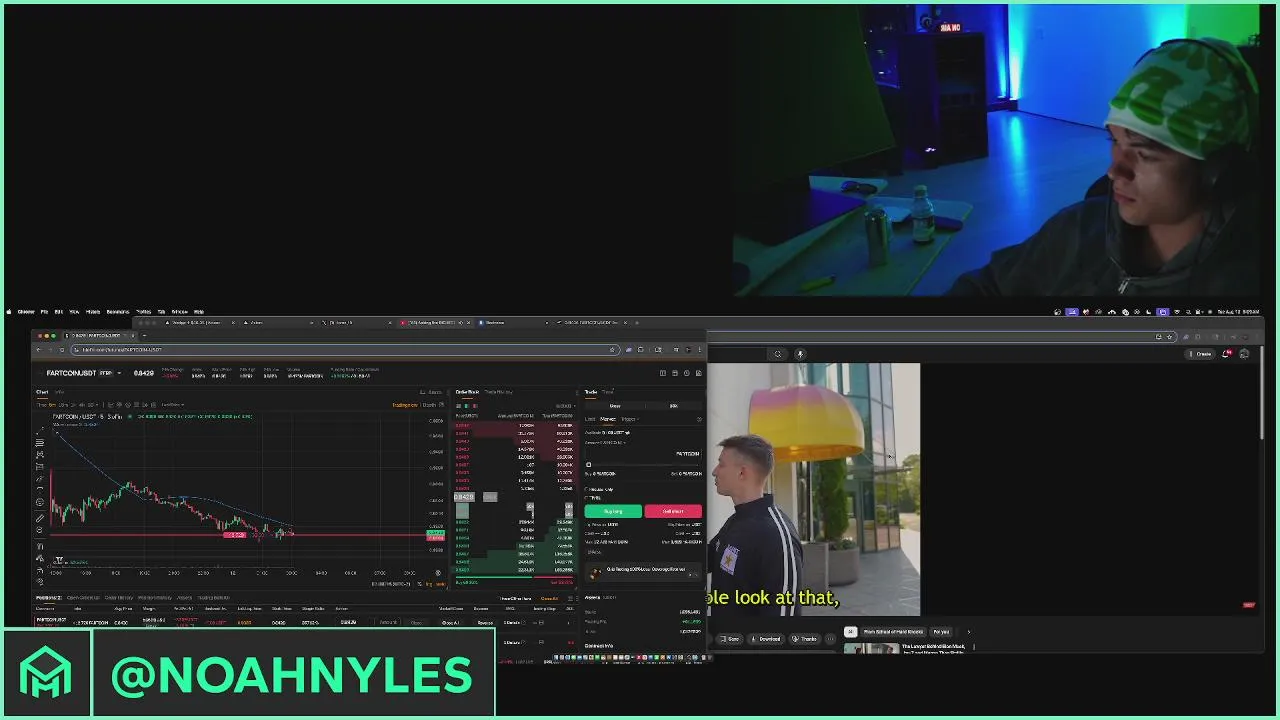Open the 10x leverage selector
Viewport: 1280px width, 720px height.
[673, 406]
